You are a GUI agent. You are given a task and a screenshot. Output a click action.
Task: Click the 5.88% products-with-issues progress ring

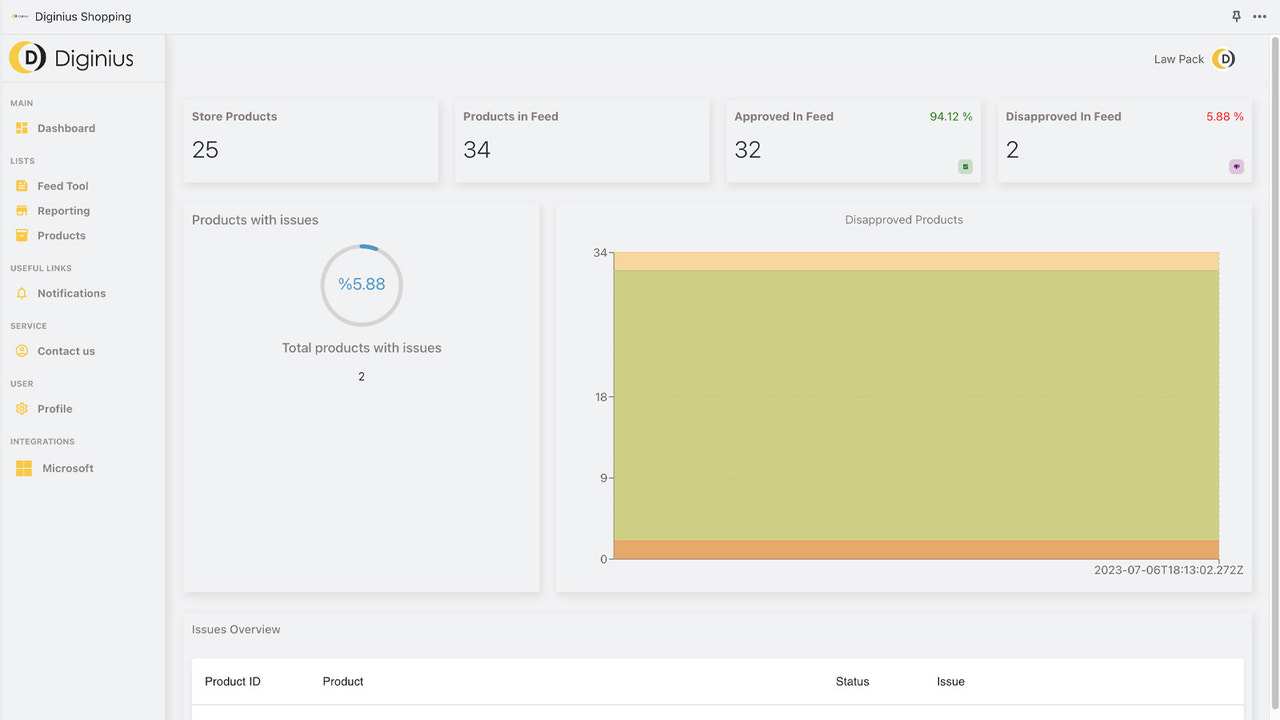[x=361, y=284]
